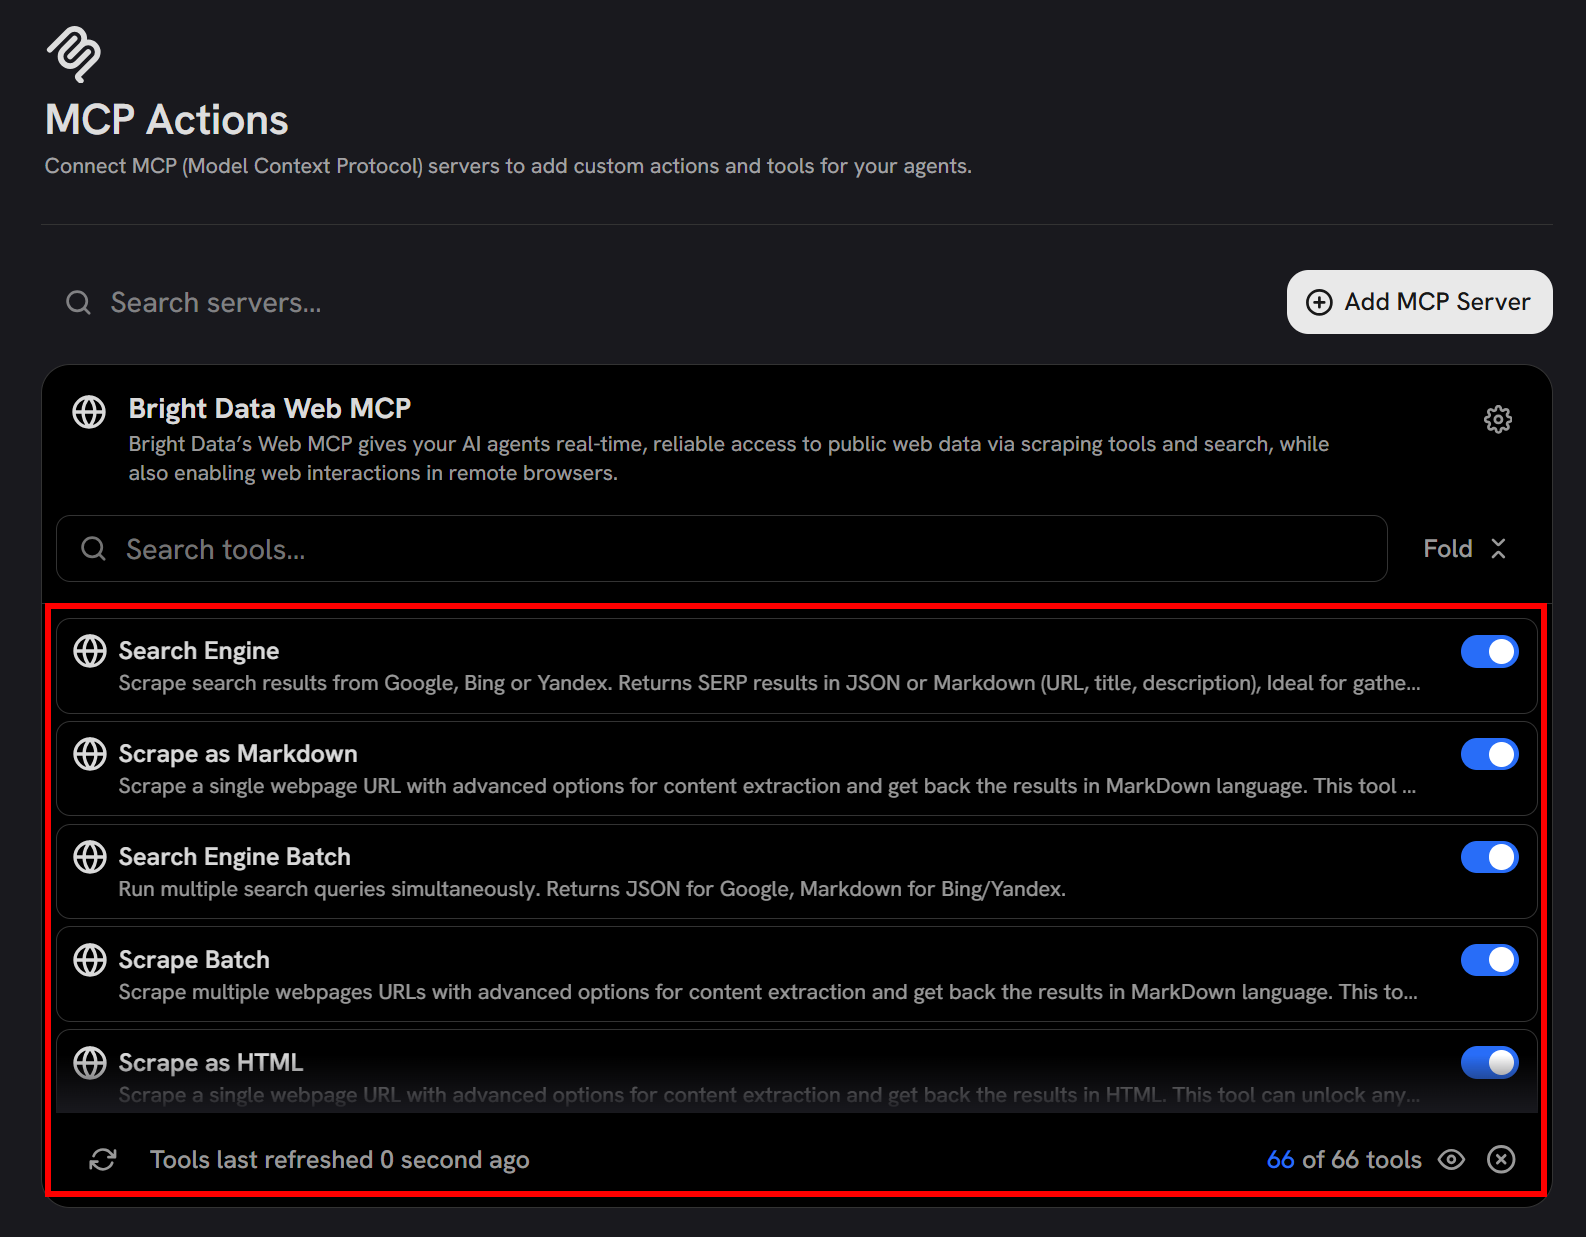Viewport: 1586px width, 1237px height.
Task: Click the magnifier icon in Search tools
Action: click(93, 548)
